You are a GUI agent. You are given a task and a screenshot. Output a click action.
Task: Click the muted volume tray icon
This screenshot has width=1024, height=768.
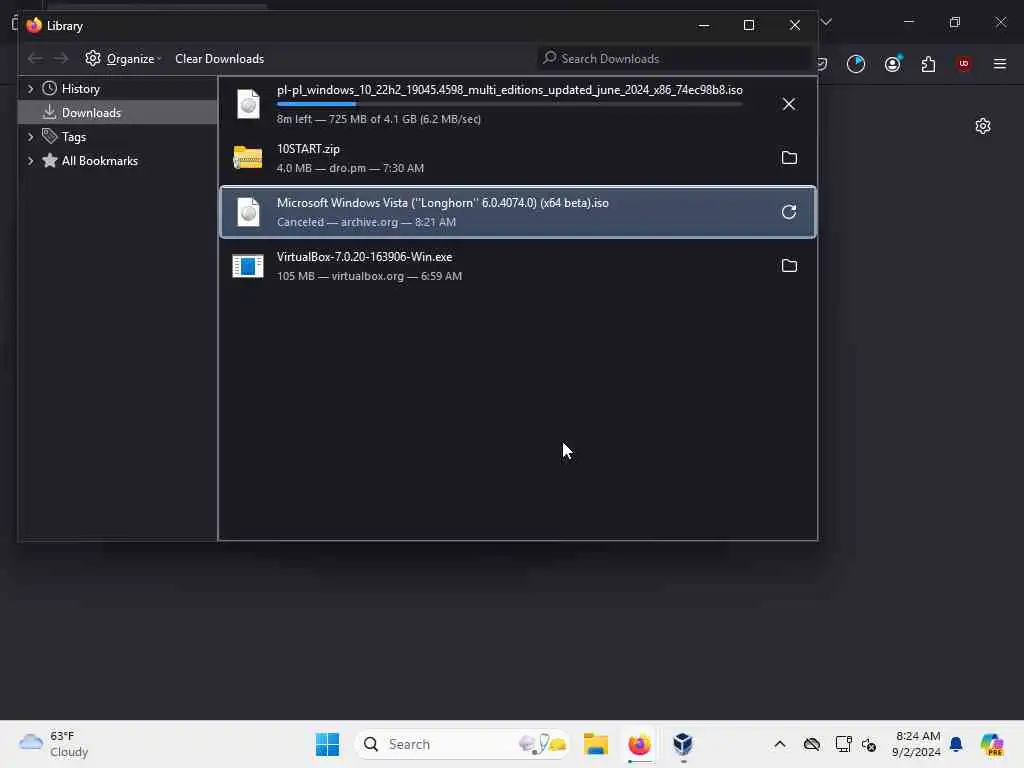click(869, 744)
